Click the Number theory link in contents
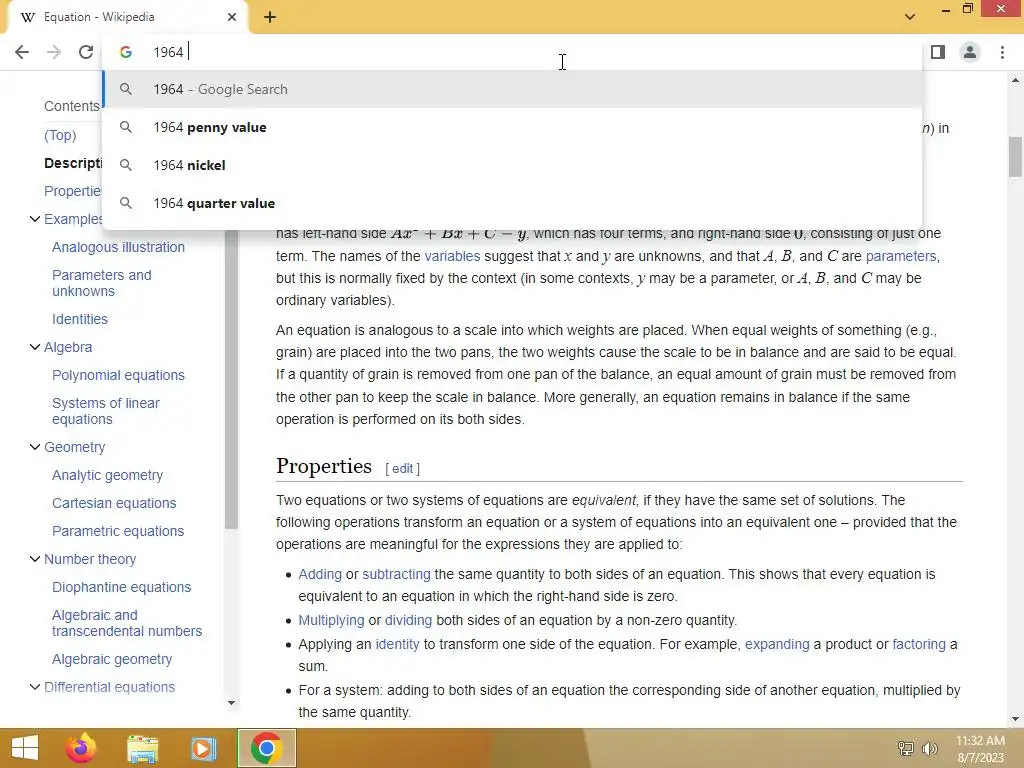The height and width of the screenshot is (768, 1024). [x=90, y=559]
